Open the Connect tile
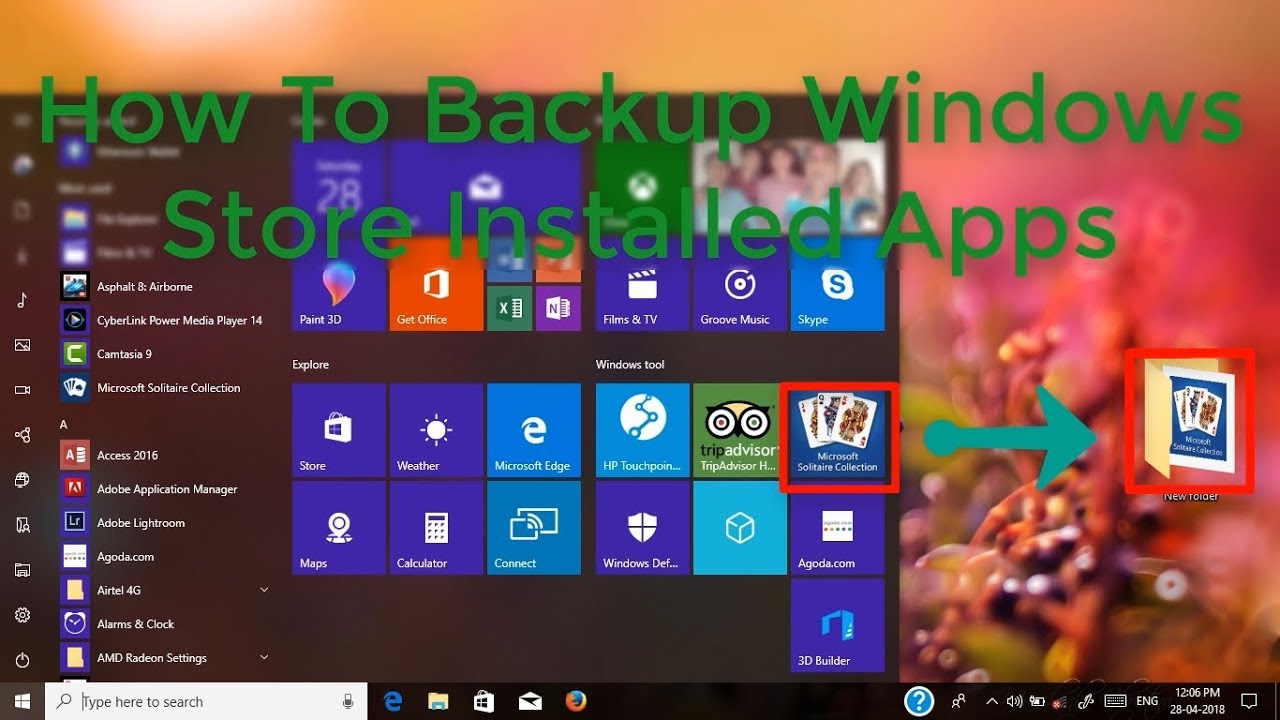 534,528
